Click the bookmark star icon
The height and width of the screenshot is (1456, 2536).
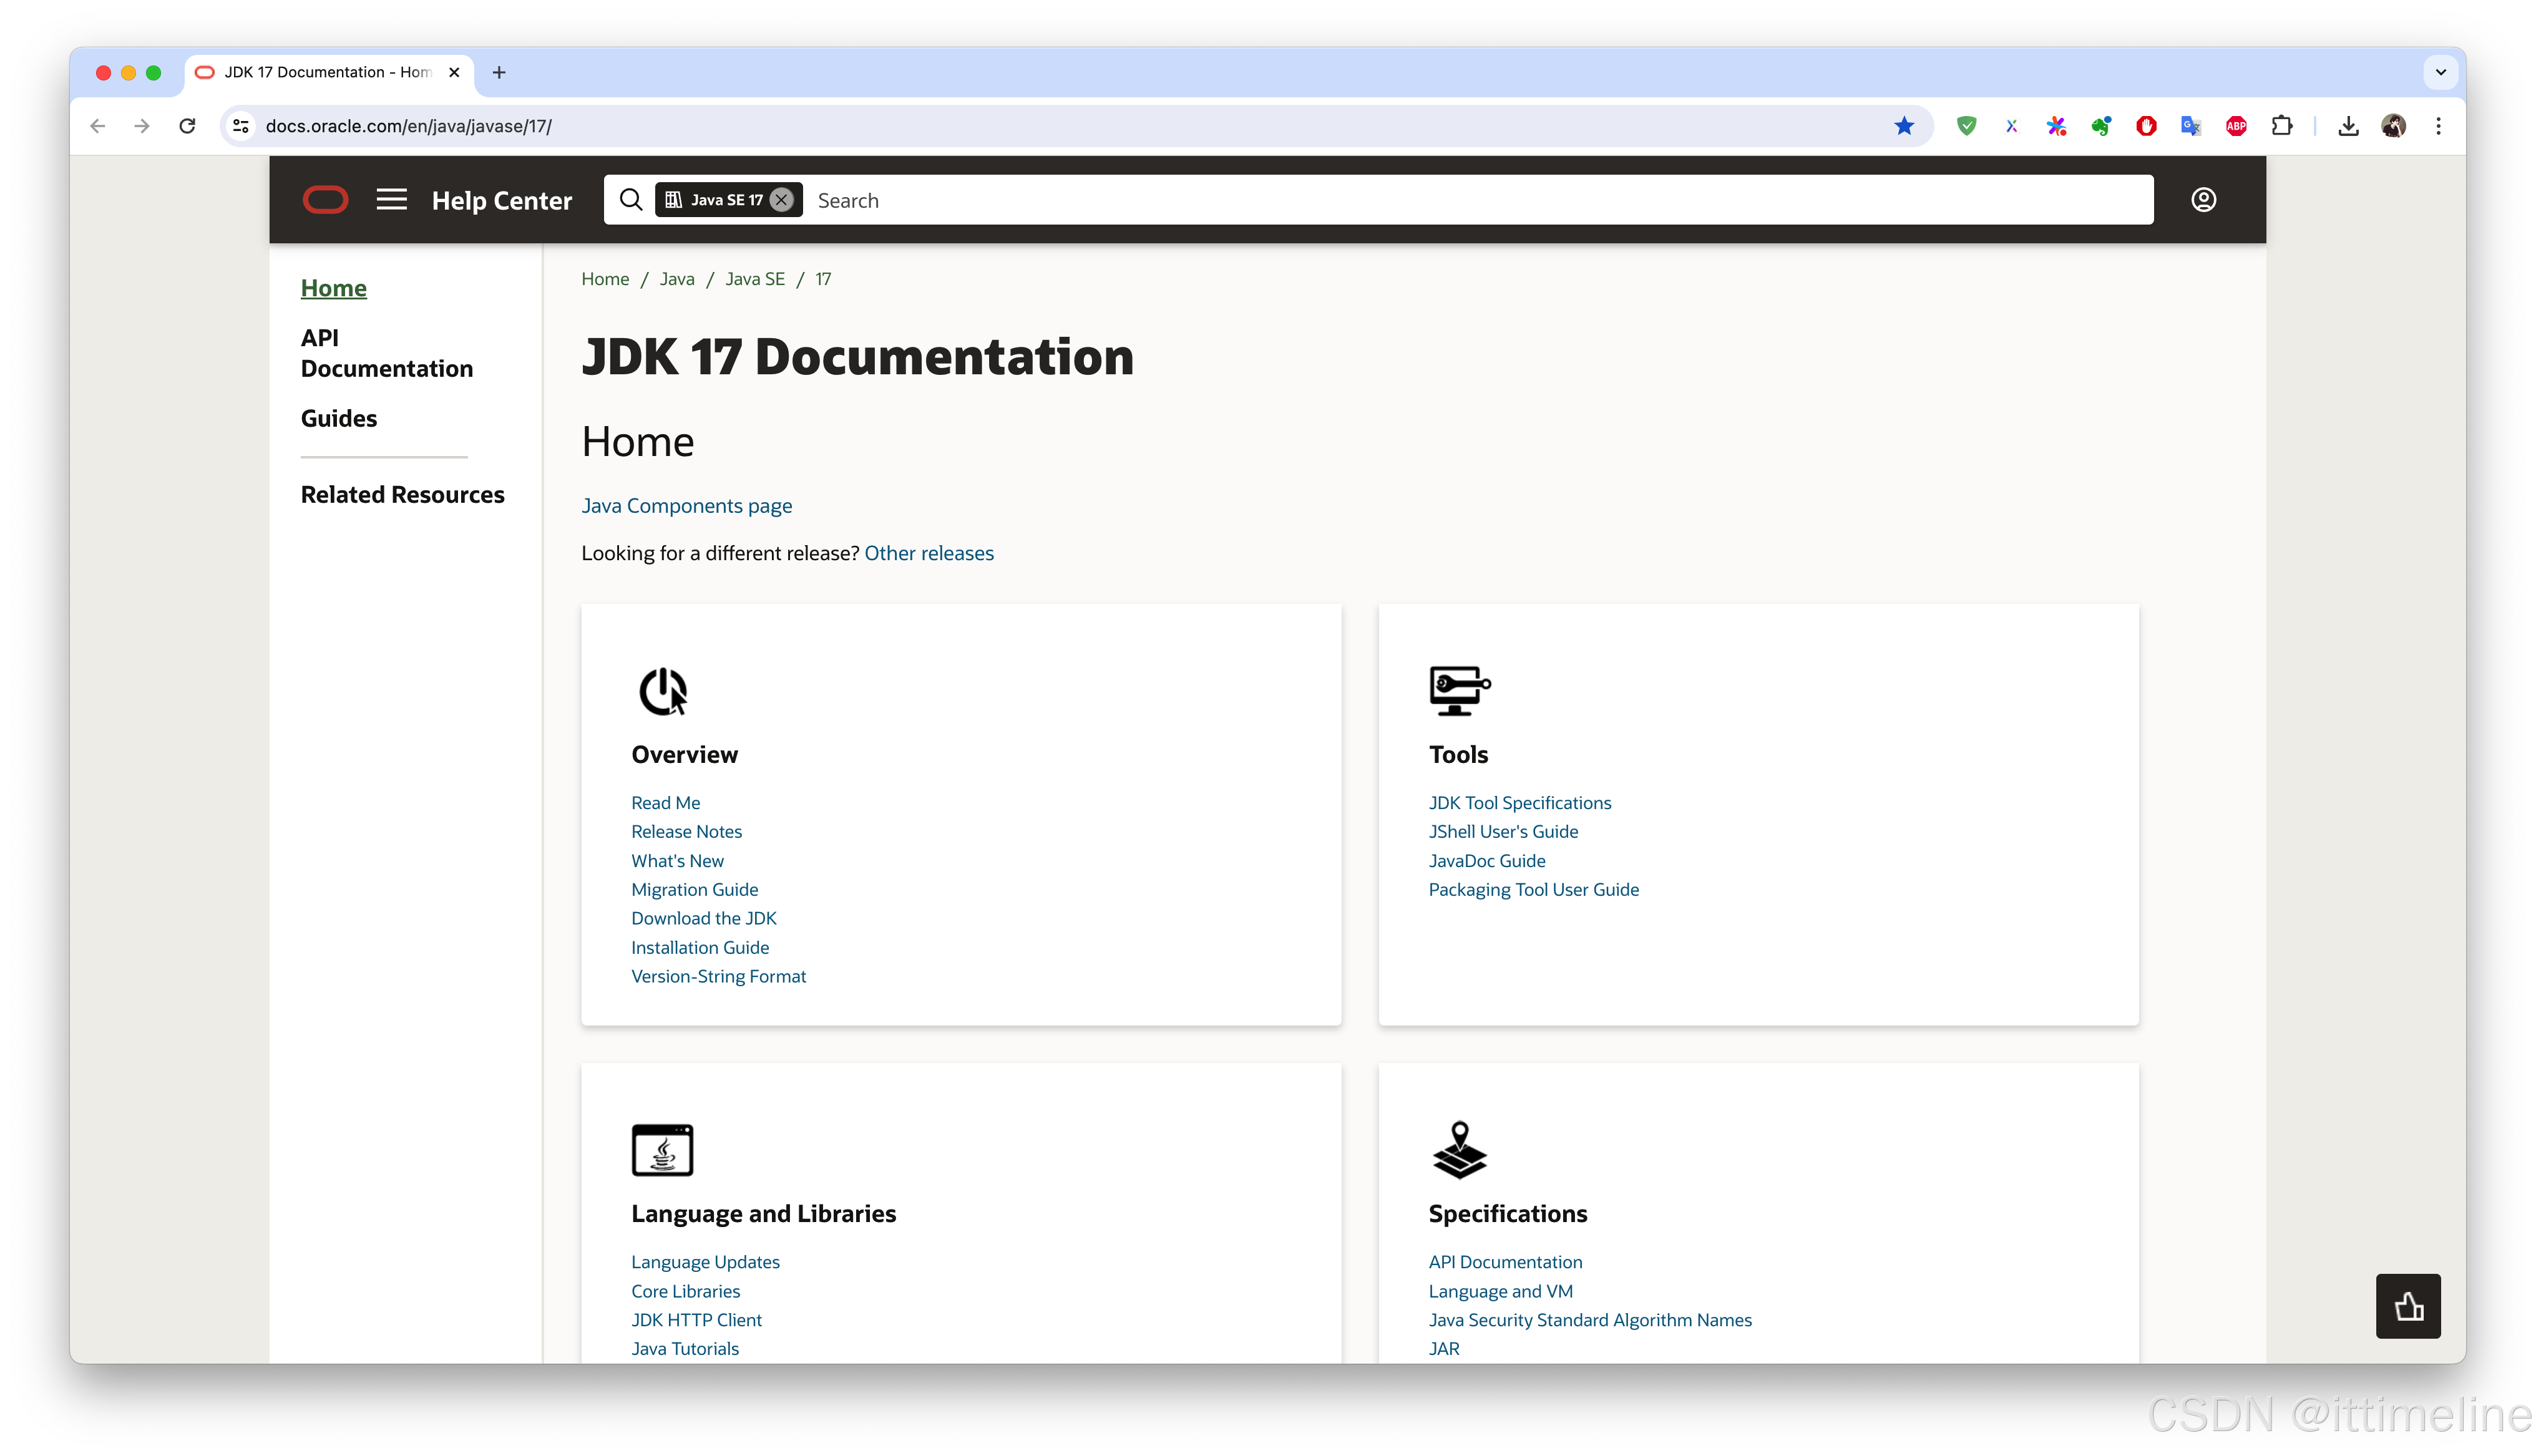pyautogui.click(x=1904, y=126)
